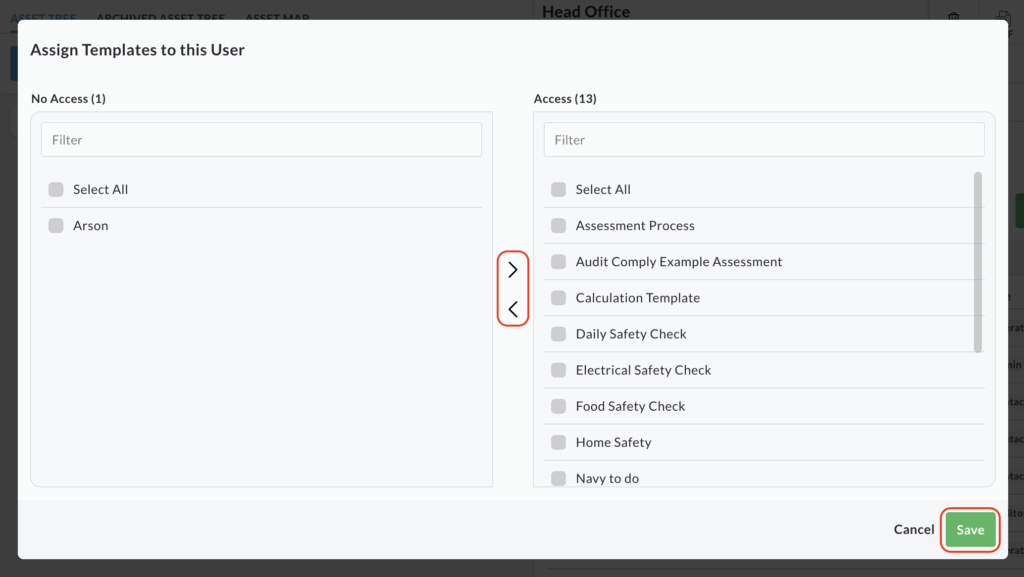Toggle the Daily Safety Check checkbox
The width and height of the screenshot is (1024, 577).
558,334
